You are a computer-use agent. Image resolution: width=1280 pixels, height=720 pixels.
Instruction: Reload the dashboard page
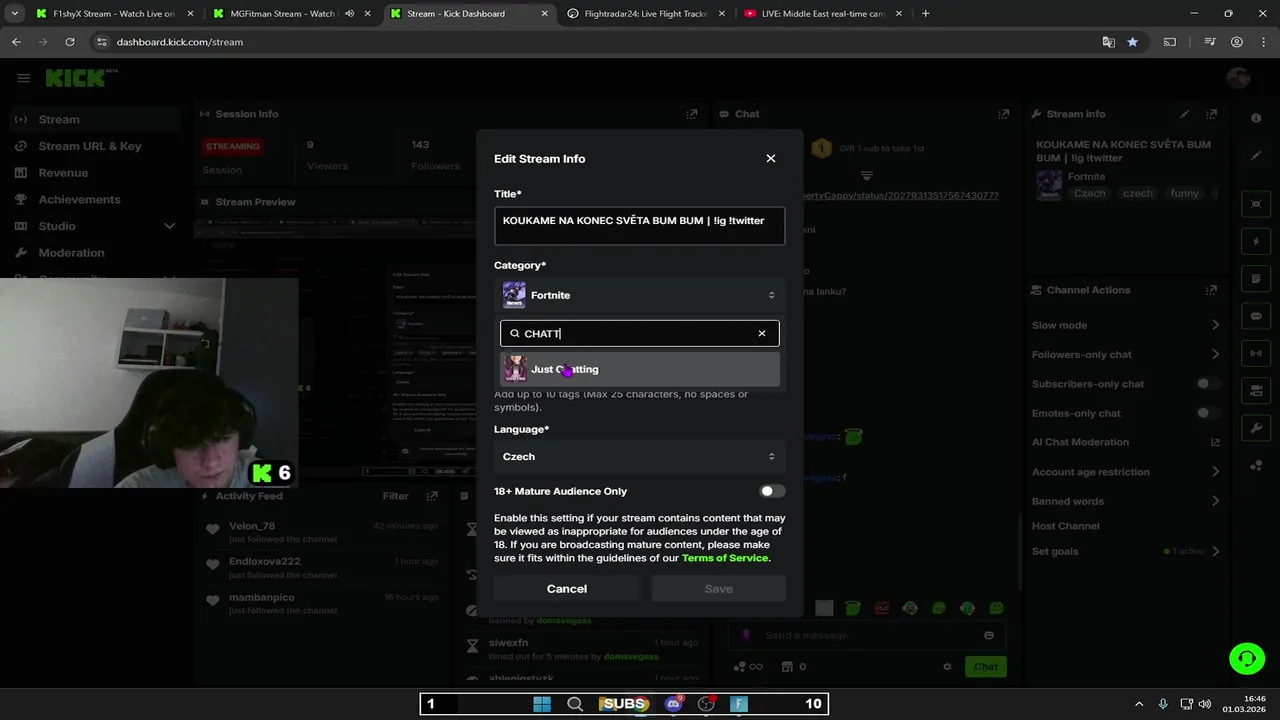(70, 42)
